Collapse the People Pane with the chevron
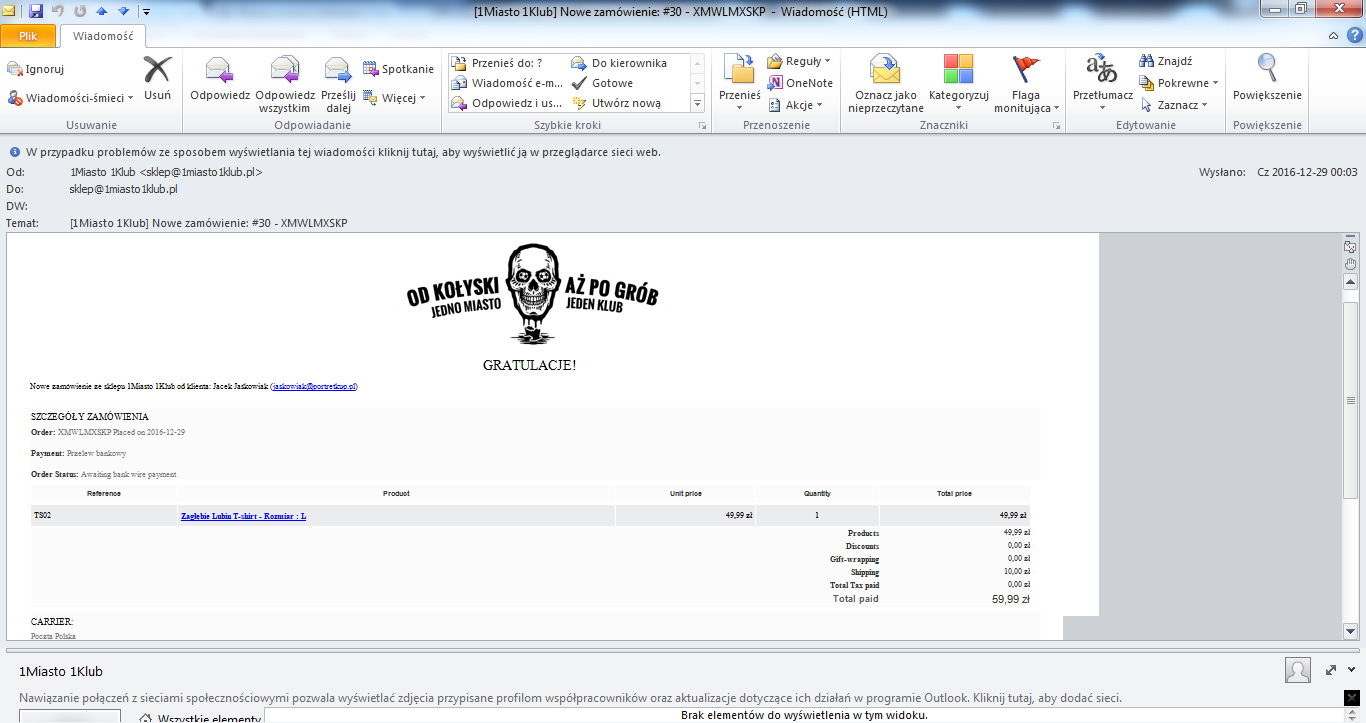The height and width of the screenshot is (723, 1366). tap(1352, 670)
